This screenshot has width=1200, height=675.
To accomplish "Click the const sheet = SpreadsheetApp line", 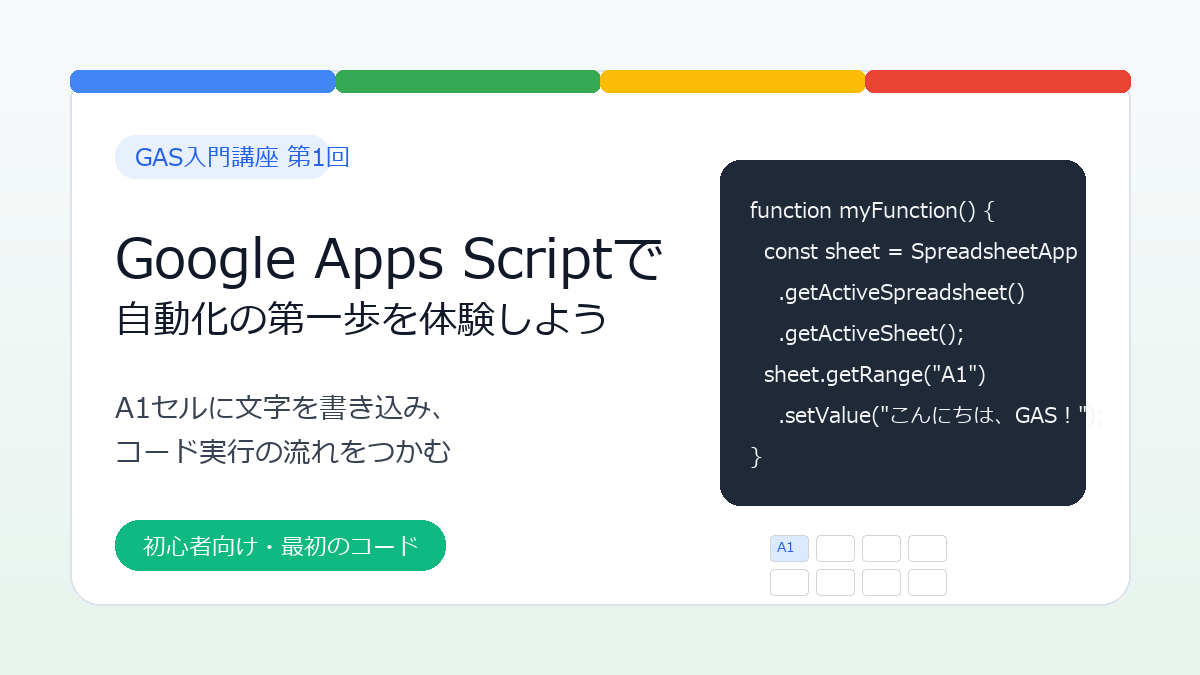I will (x=920, y=251).
